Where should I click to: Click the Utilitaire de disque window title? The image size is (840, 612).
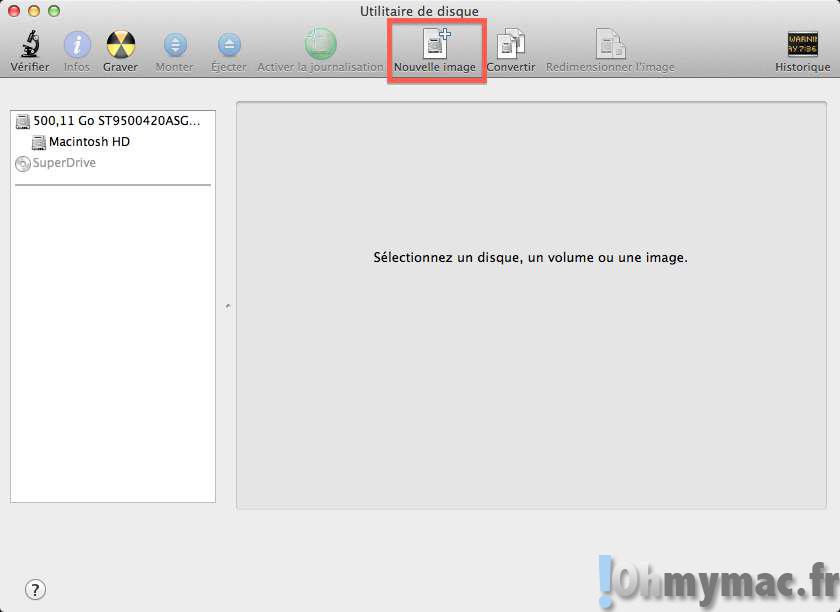[419, 11]
